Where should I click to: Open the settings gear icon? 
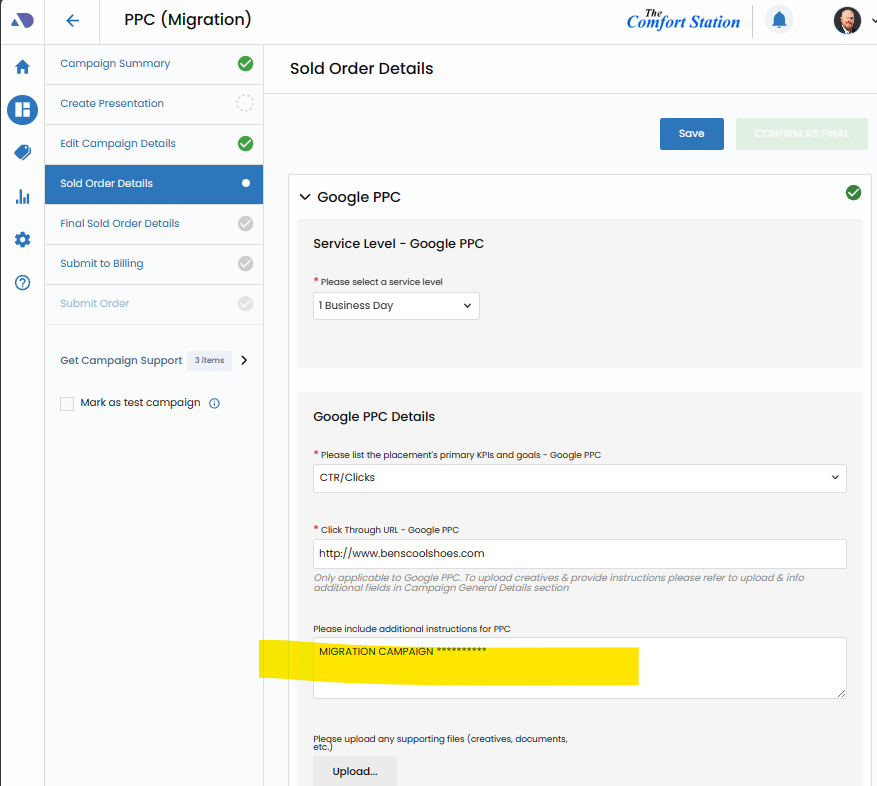click(x=22, y=240)
